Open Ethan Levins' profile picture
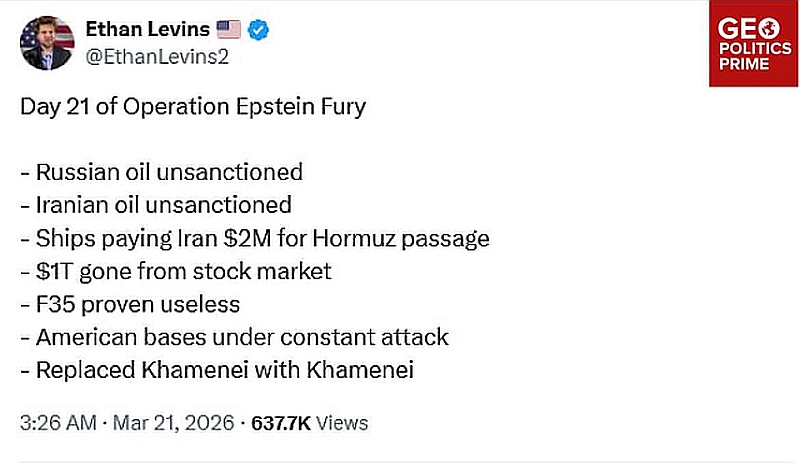The height and width of the screenshot is (464, 800). tap(47, 42)
